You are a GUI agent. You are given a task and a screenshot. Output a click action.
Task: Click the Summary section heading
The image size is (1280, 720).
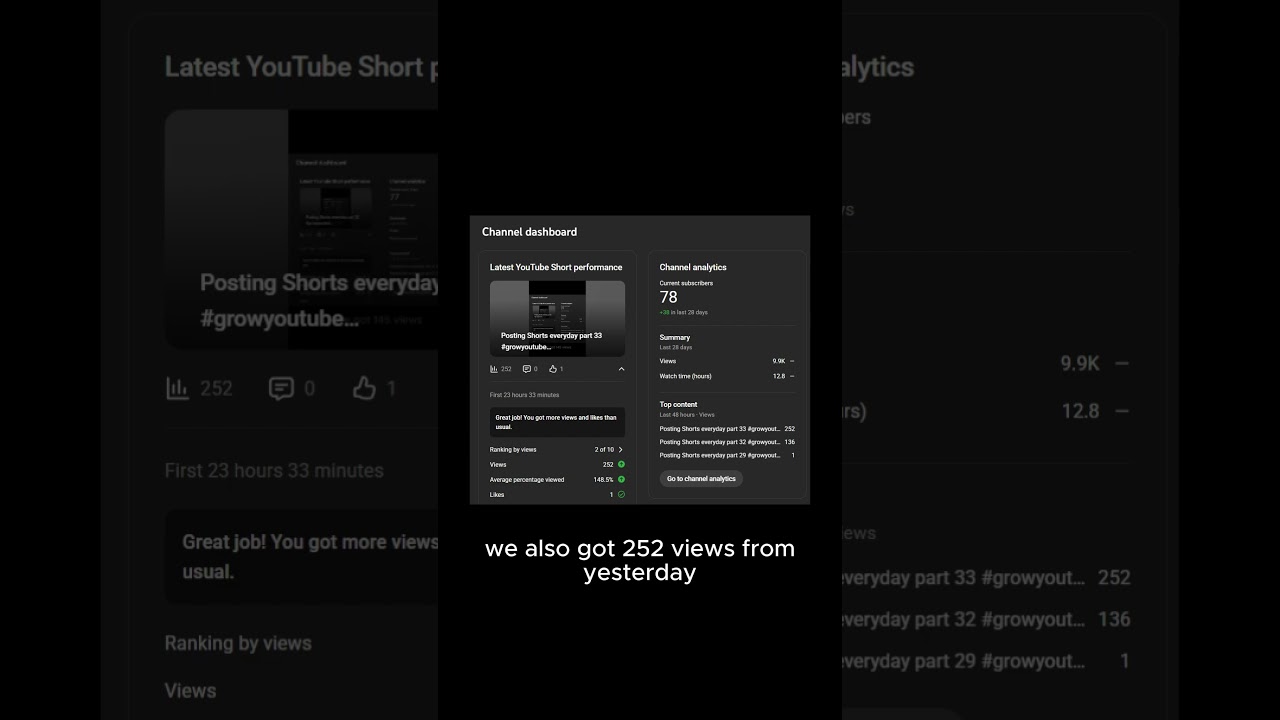pyautogui.click(x=675, y=337)
